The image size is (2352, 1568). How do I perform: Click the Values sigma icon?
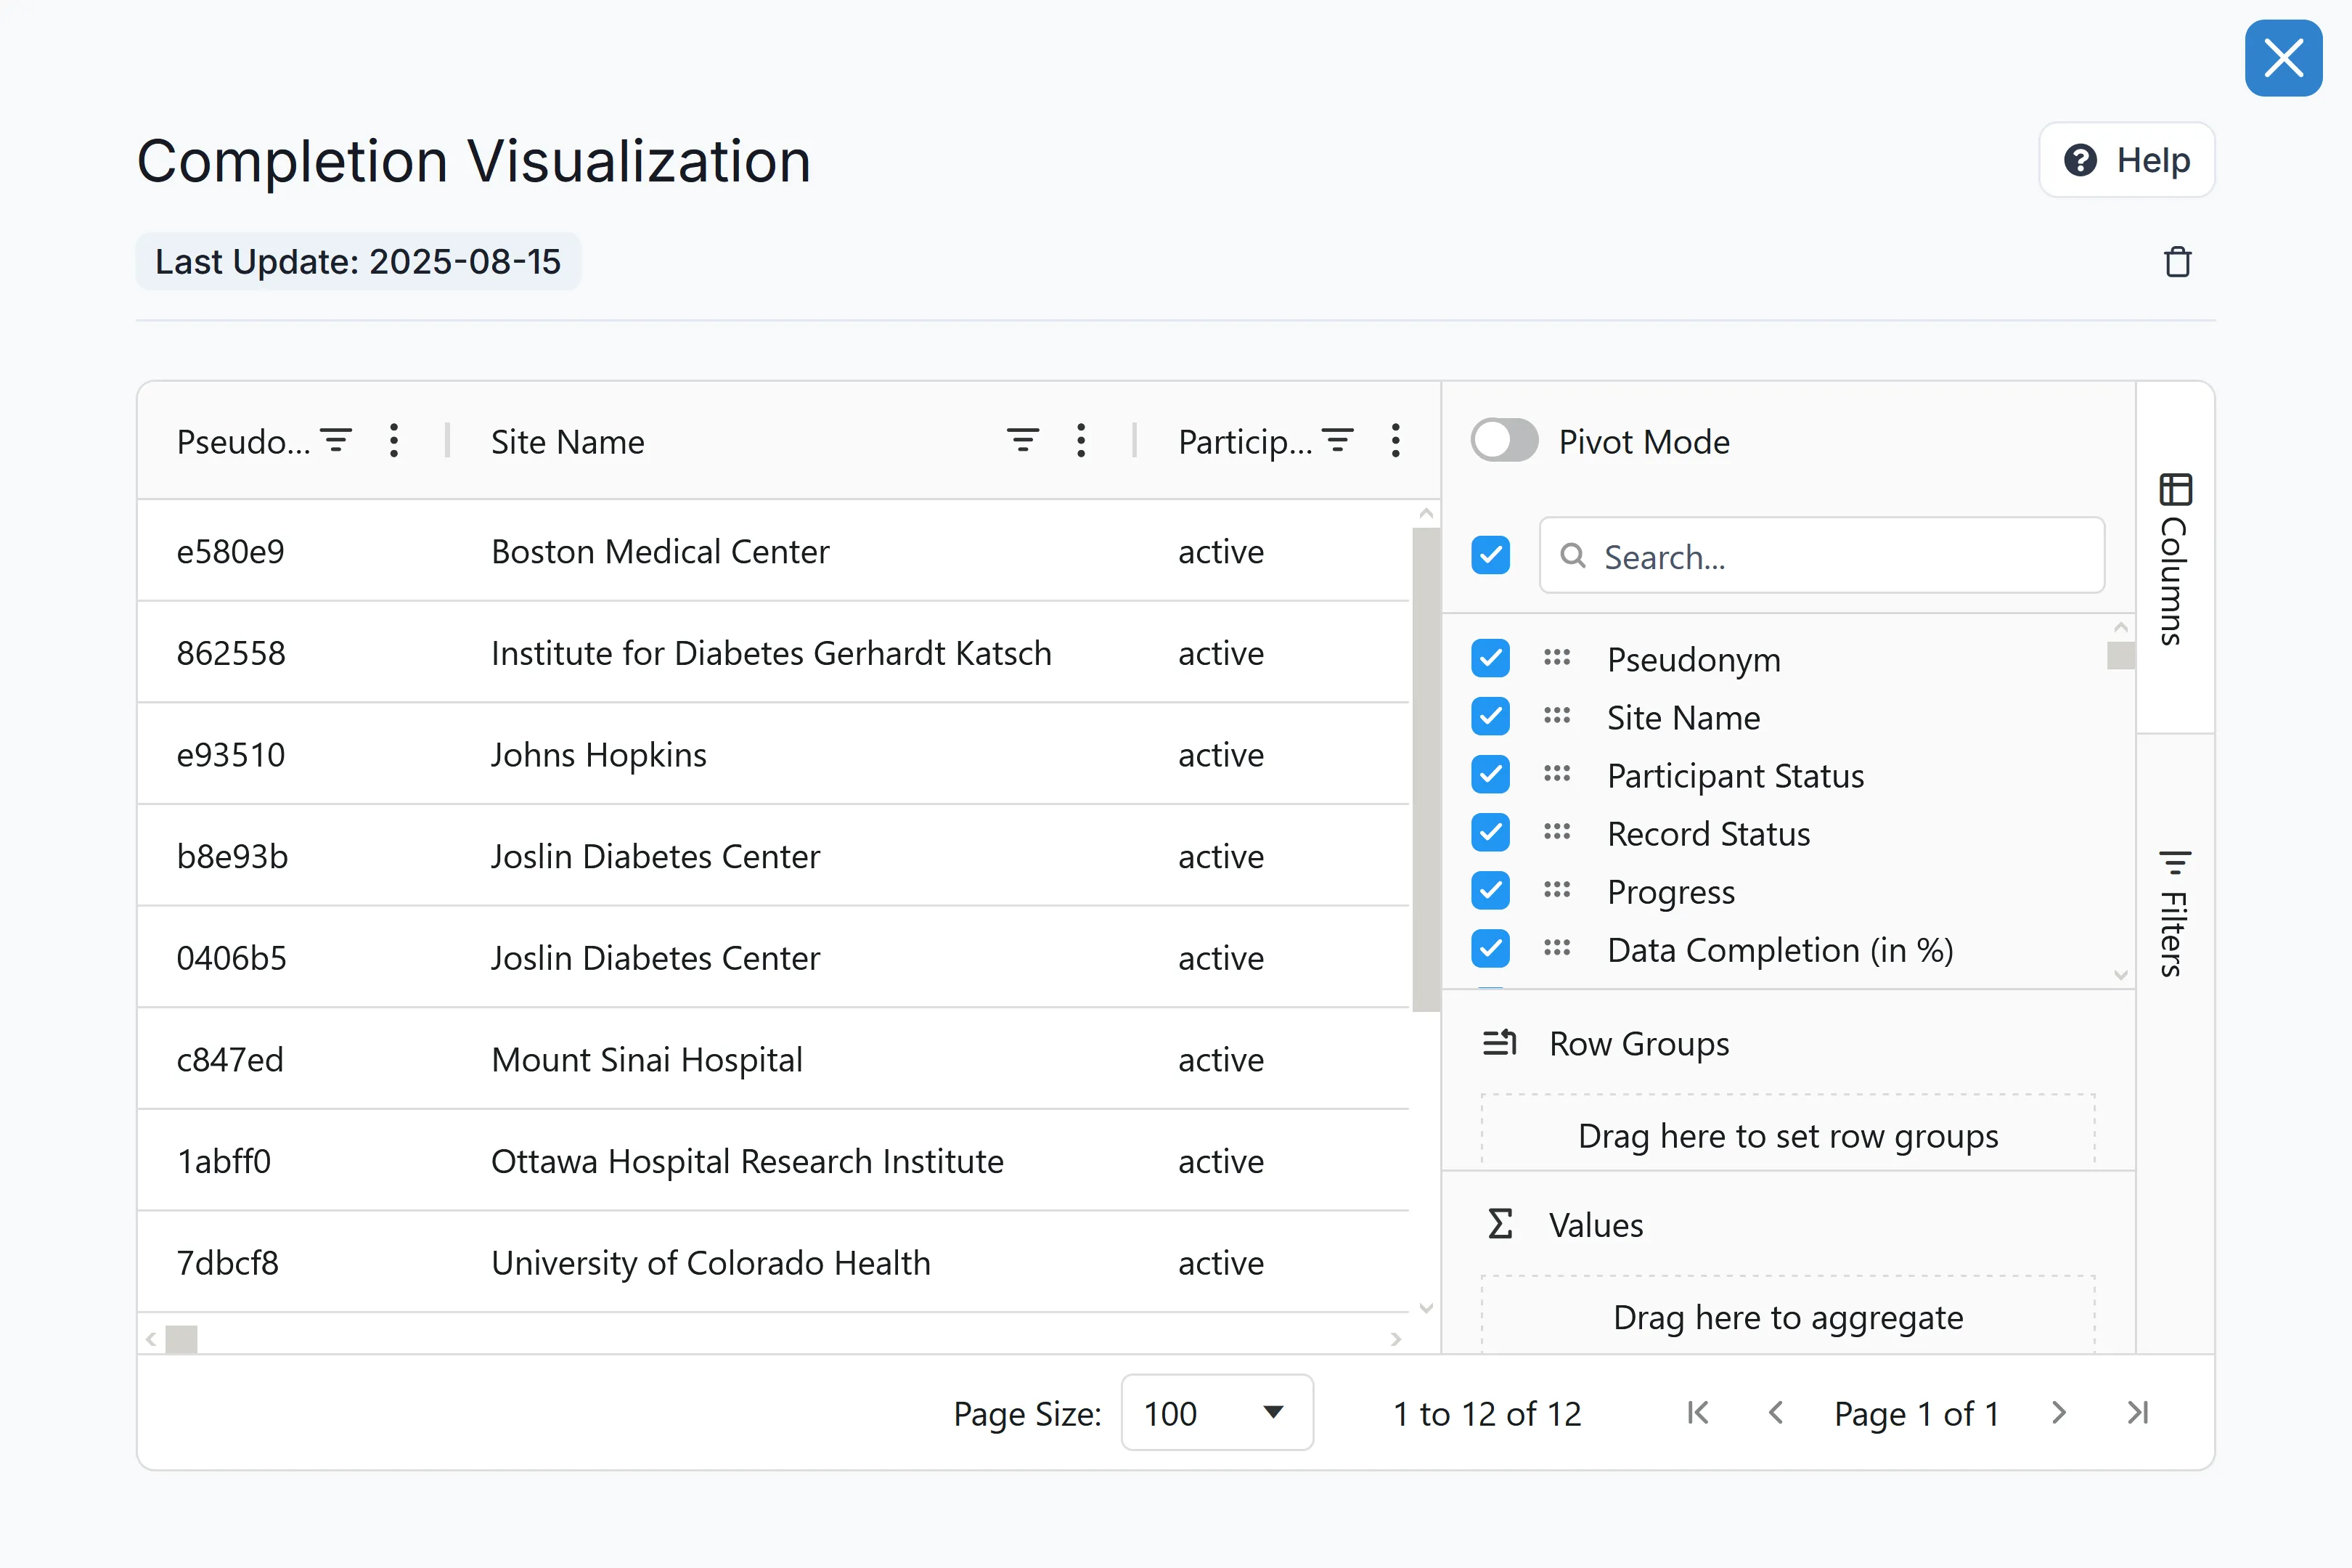click(1500, 1224)
